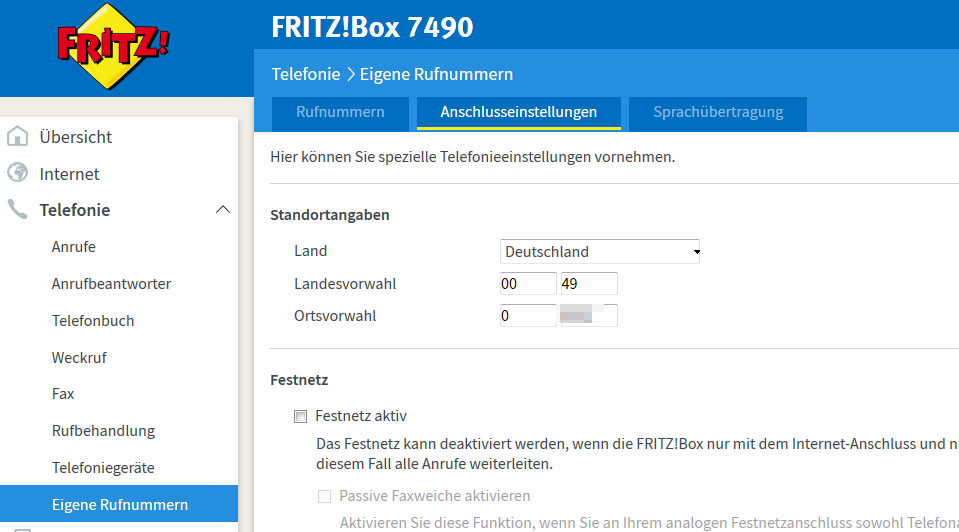This screenshot has height=532, width=959.
Task: Click the Telefonie phone handset icon
Action: (17, 210)
